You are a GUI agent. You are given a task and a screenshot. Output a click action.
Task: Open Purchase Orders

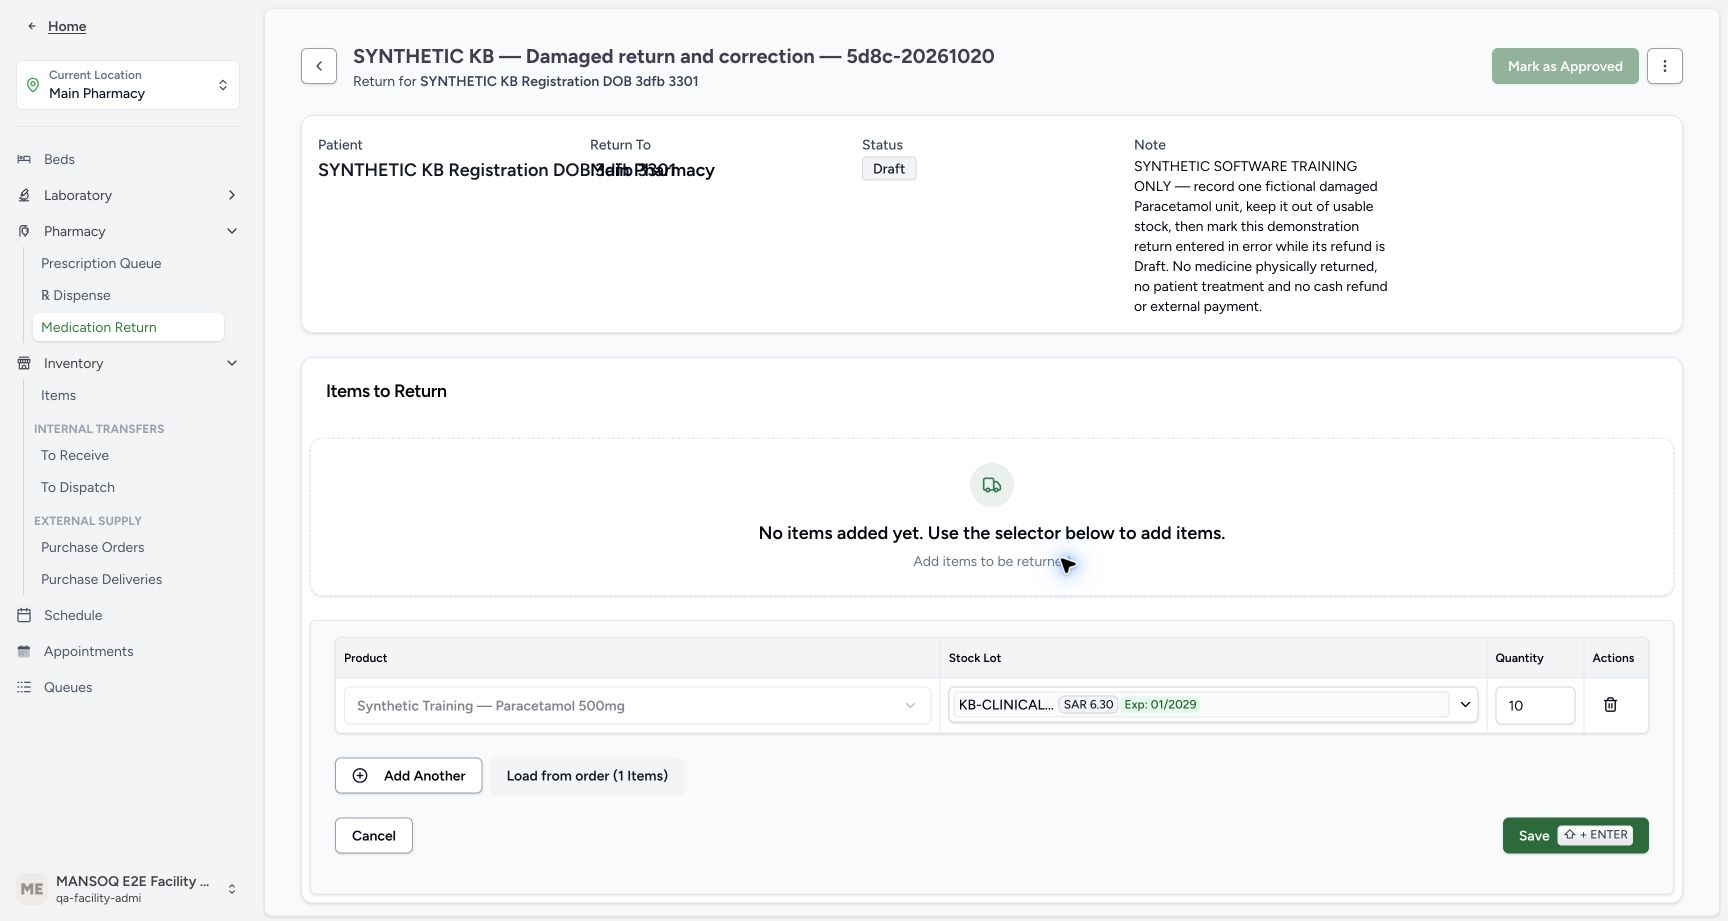click(92, 547)
